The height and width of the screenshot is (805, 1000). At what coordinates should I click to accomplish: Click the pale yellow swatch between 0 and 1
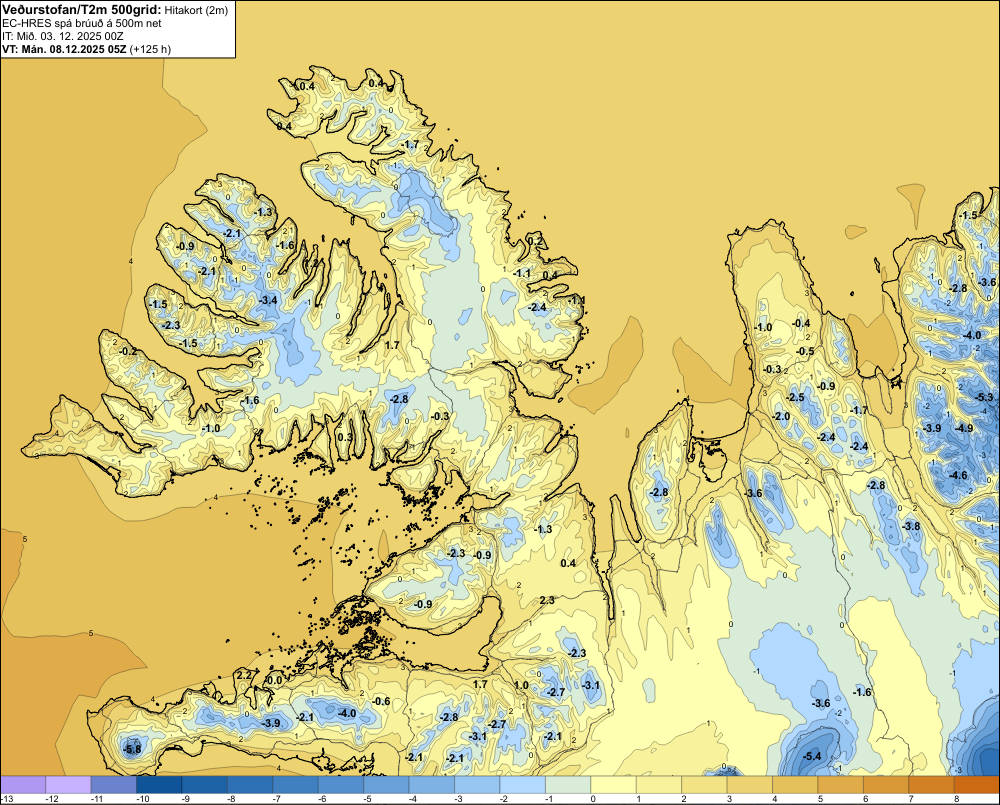click(x=614, y=785)
